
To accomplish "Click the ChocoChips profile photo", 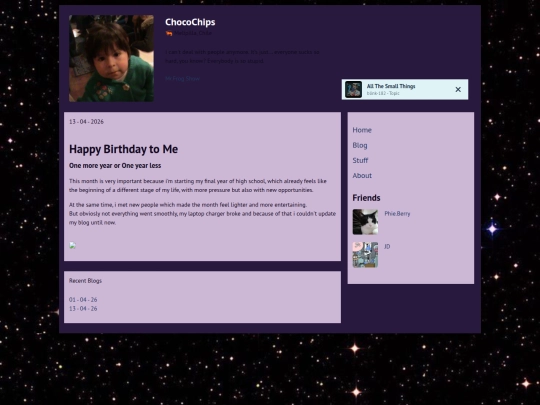I will click(111, 58).
